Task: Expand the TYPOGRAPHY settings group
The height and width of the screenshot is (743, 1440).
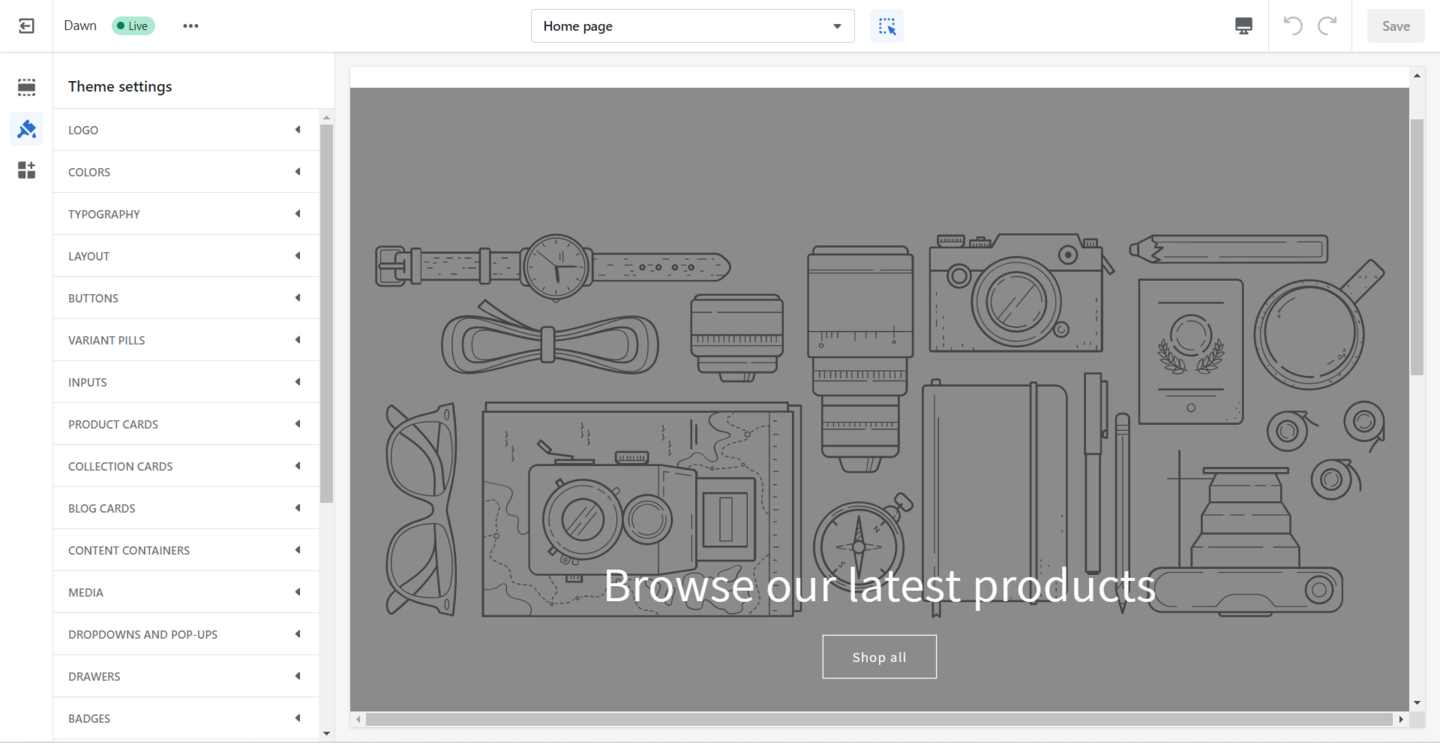Action: click(185, 213)
